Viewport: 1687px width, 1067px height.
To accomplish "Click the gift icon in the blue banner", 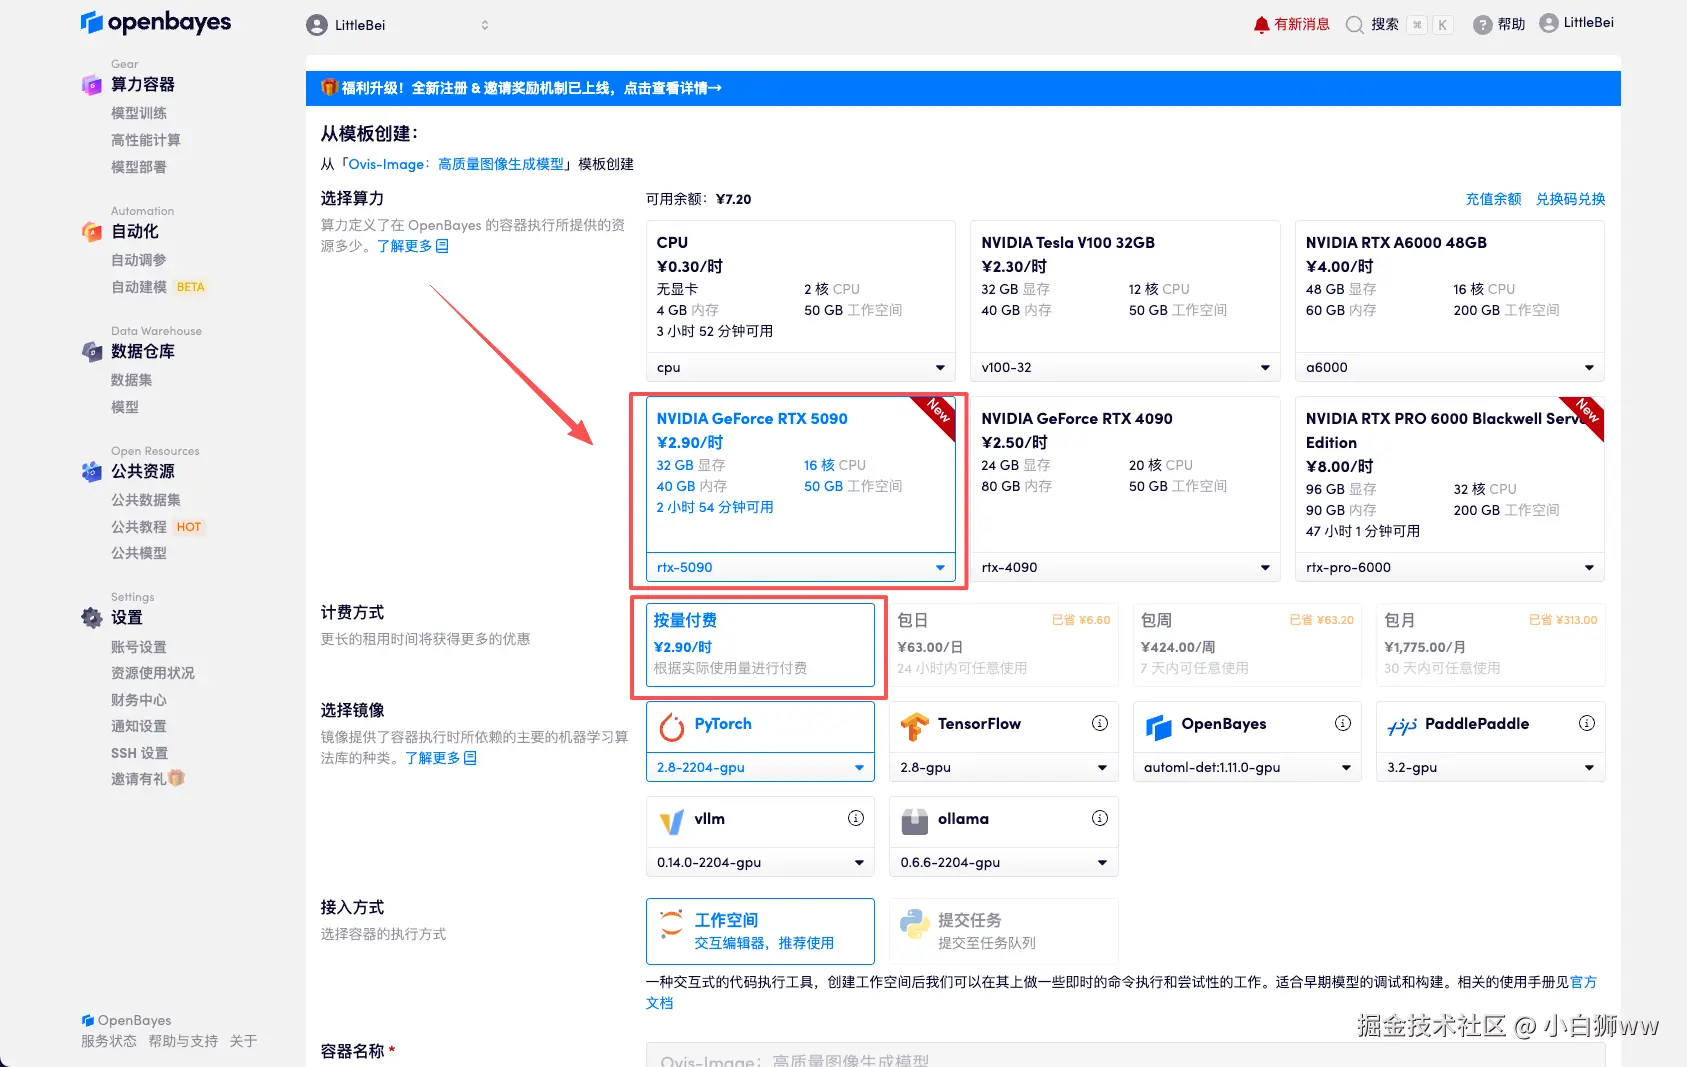I will [329, 88].
